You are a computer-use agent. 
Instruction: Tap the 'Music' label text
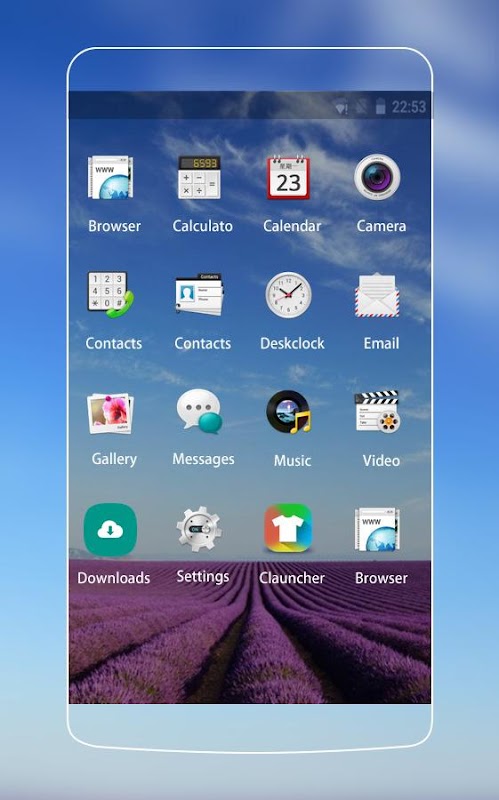coord(292,461)
